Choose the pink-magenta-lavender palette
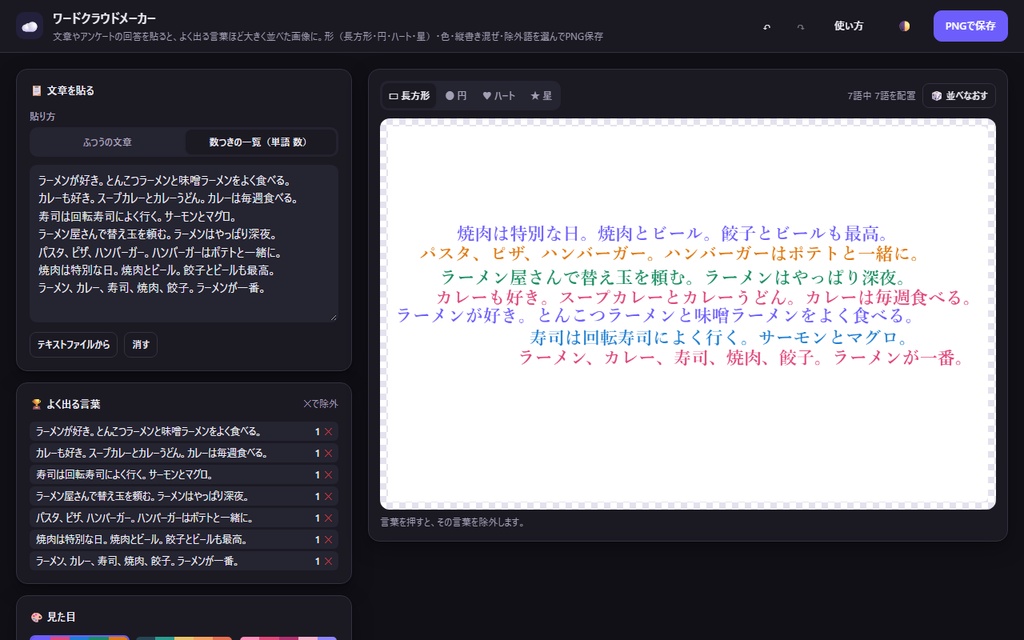1024x640 pixels. click(x=288, y=638)
